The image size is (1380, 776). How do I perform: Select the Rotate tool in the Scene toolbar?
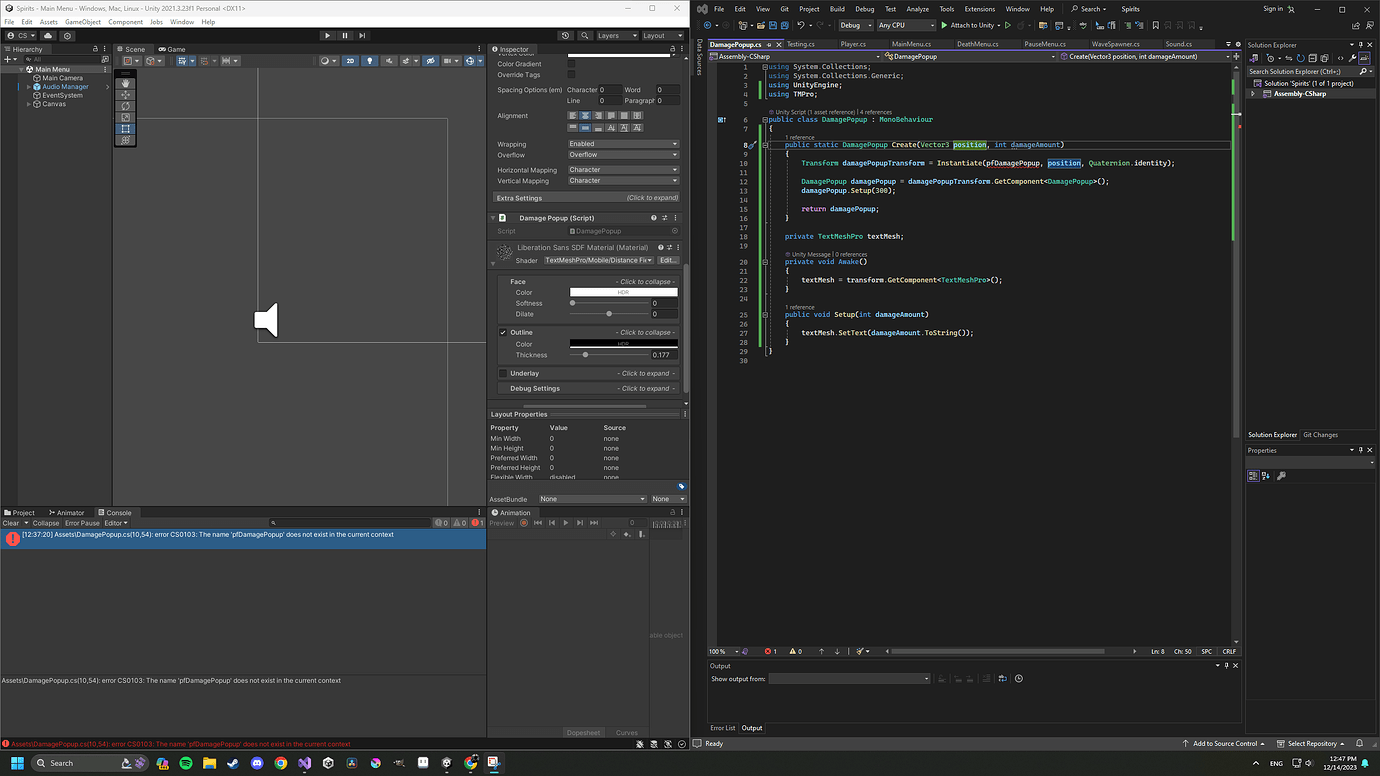[x=125, y=105]
